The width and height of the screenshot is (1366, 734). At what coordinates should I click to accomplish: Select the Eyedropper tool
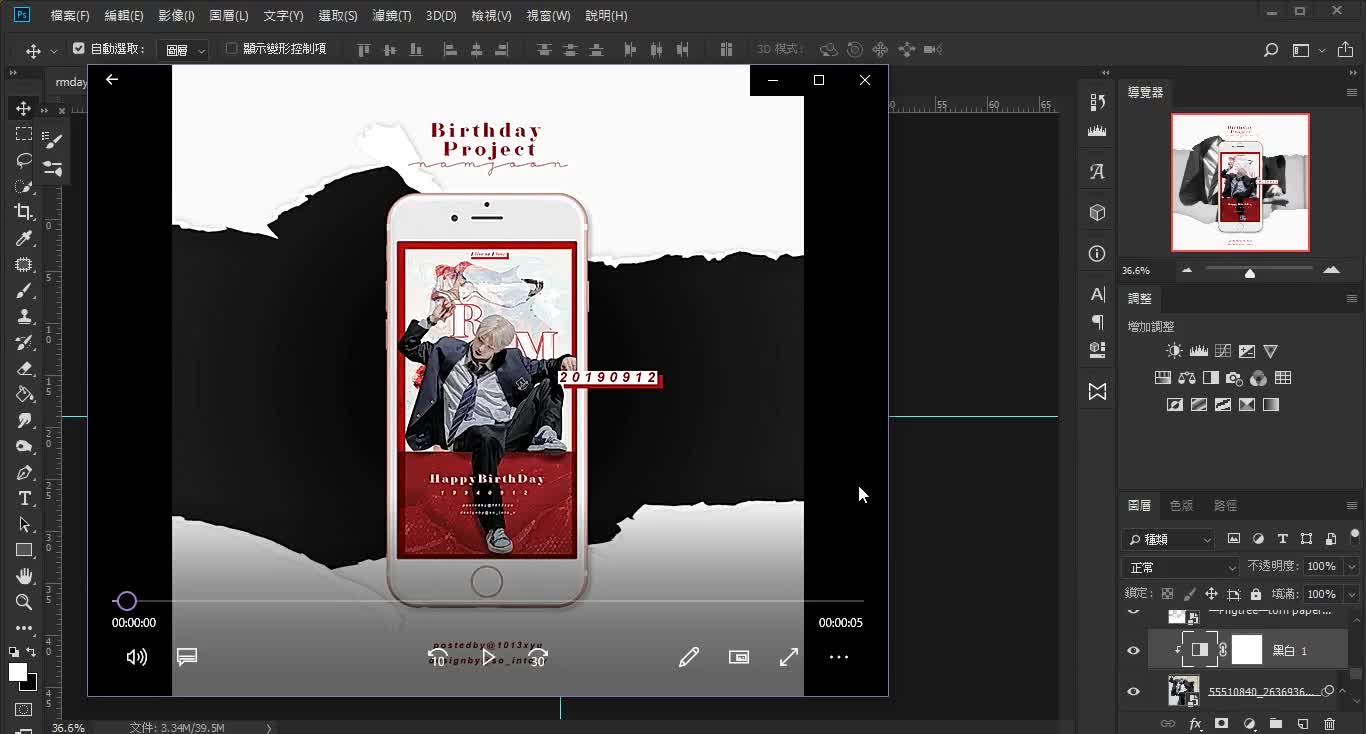(24, 238)
